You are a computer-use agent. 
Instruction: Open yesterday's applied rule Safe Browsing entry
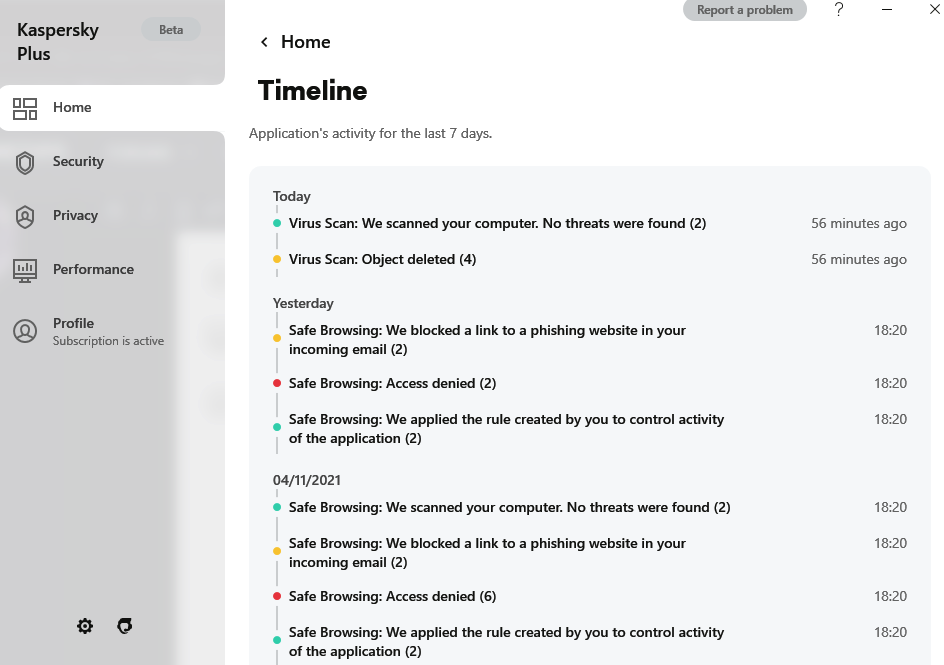(x=506, y=428)
